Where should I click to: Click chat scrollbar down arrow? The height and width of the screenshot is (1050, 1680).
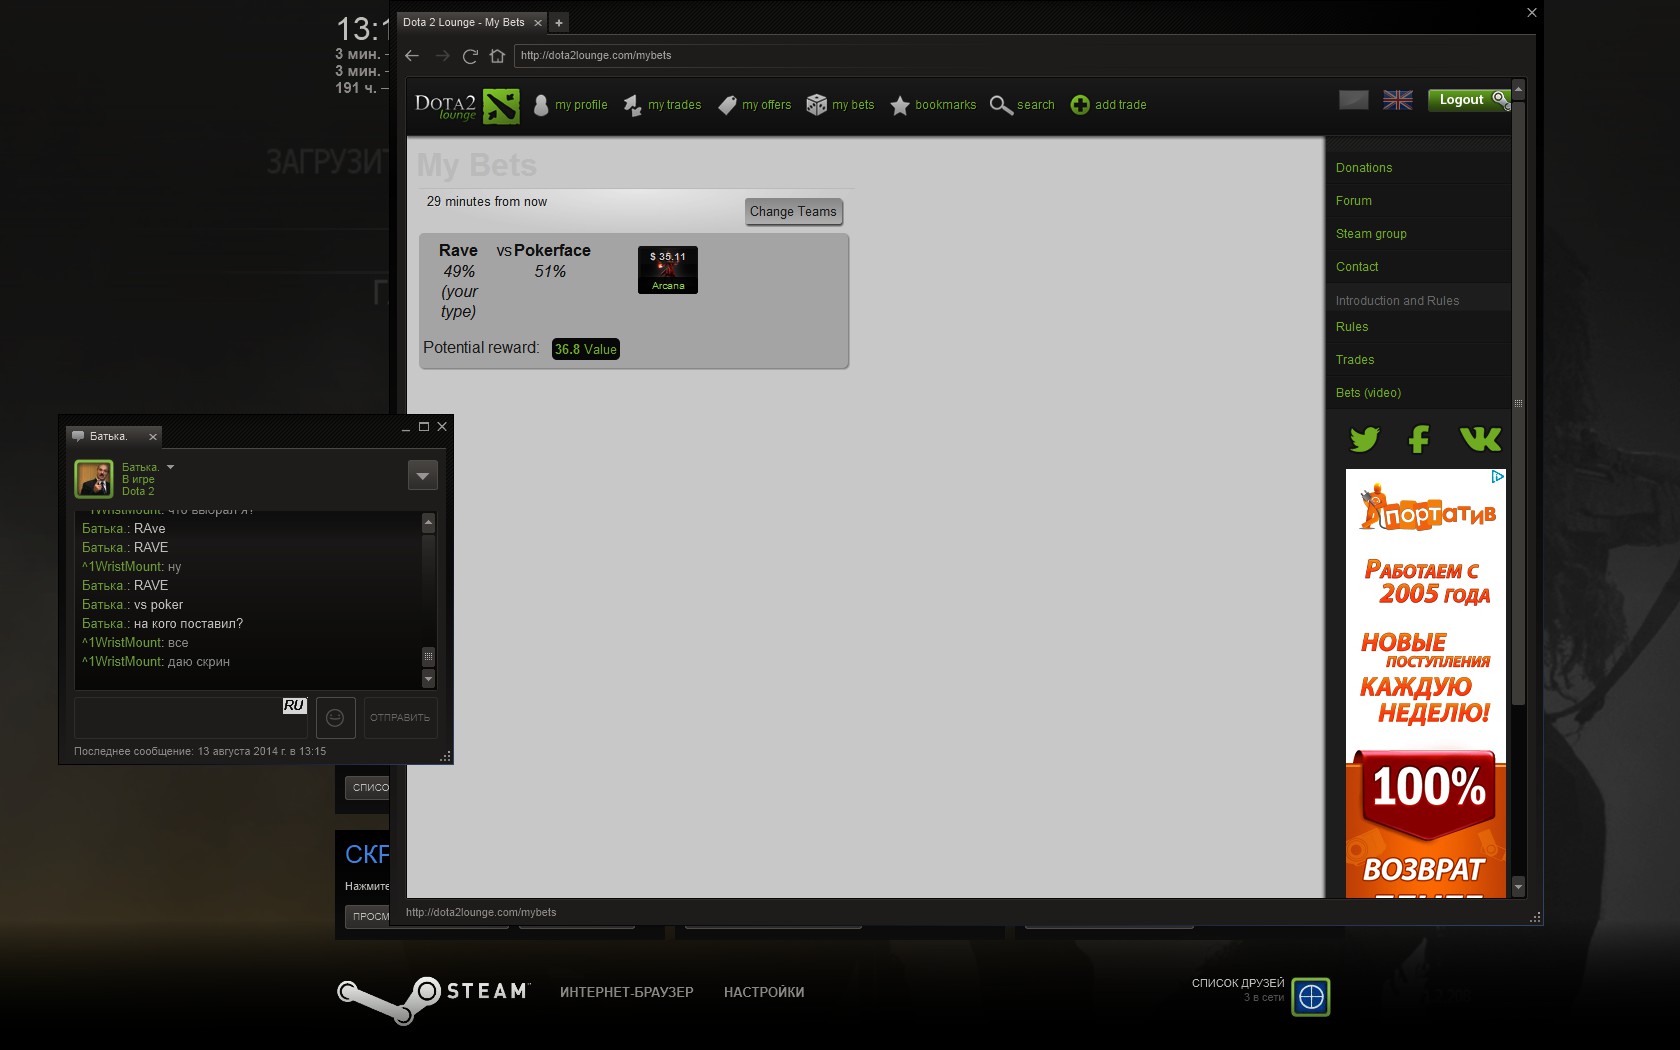point(428,679)
